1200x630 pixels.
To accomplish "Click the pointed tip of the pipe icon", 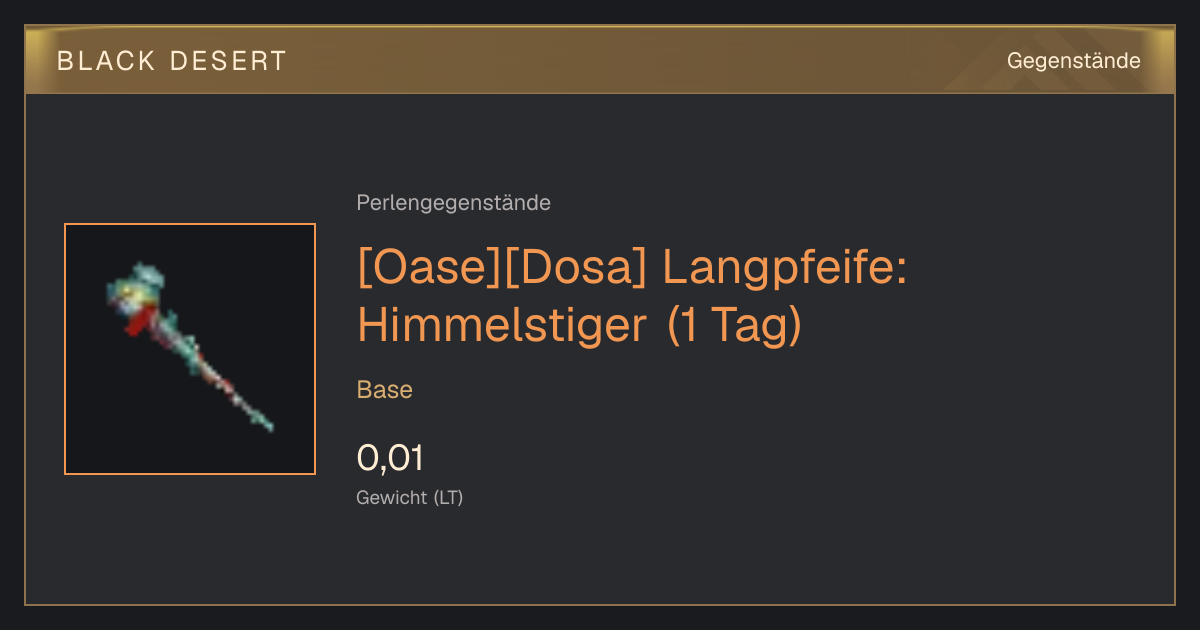I will tap(264, 423).
